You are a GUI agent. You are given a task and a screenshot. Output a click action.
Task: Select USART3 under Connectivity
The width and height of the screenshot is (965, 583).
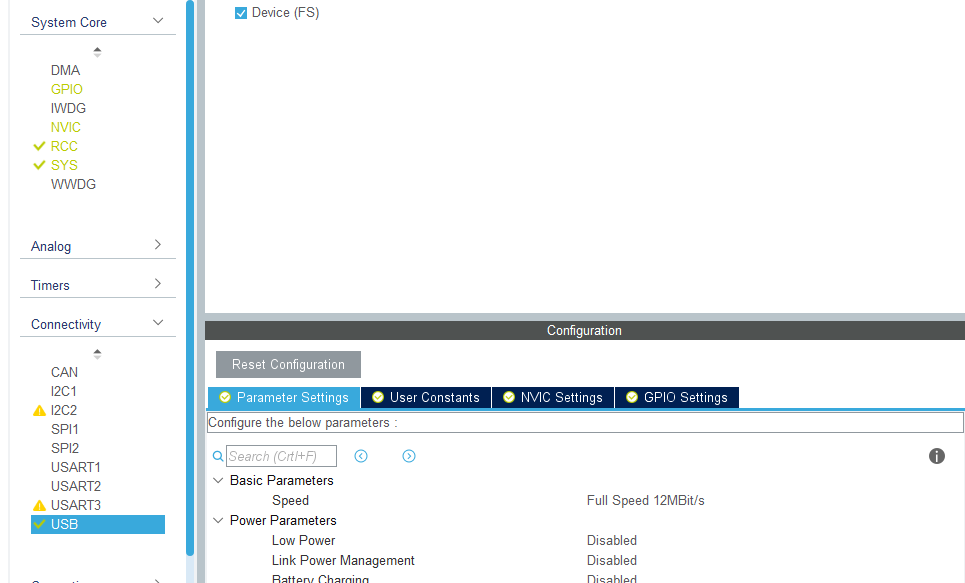pyautogui.click(x=76, y=505)
